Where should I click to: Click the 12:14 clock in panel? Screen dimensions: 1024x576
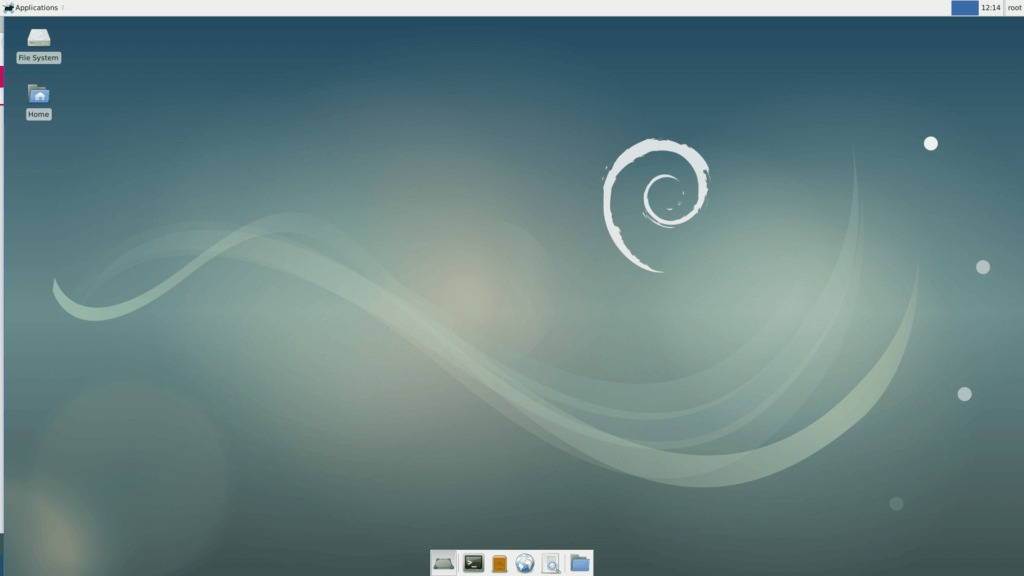point(991,8)
